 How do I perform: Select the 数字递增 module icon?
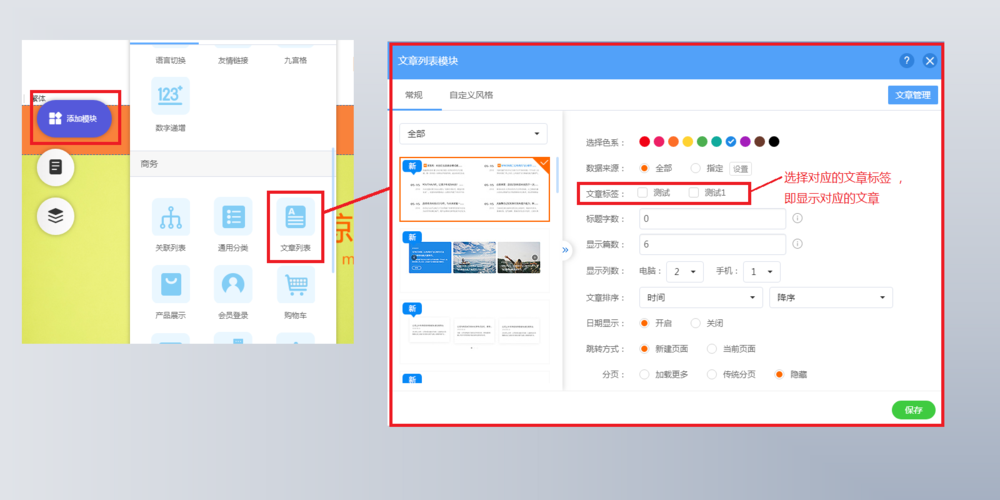(171, 96)
